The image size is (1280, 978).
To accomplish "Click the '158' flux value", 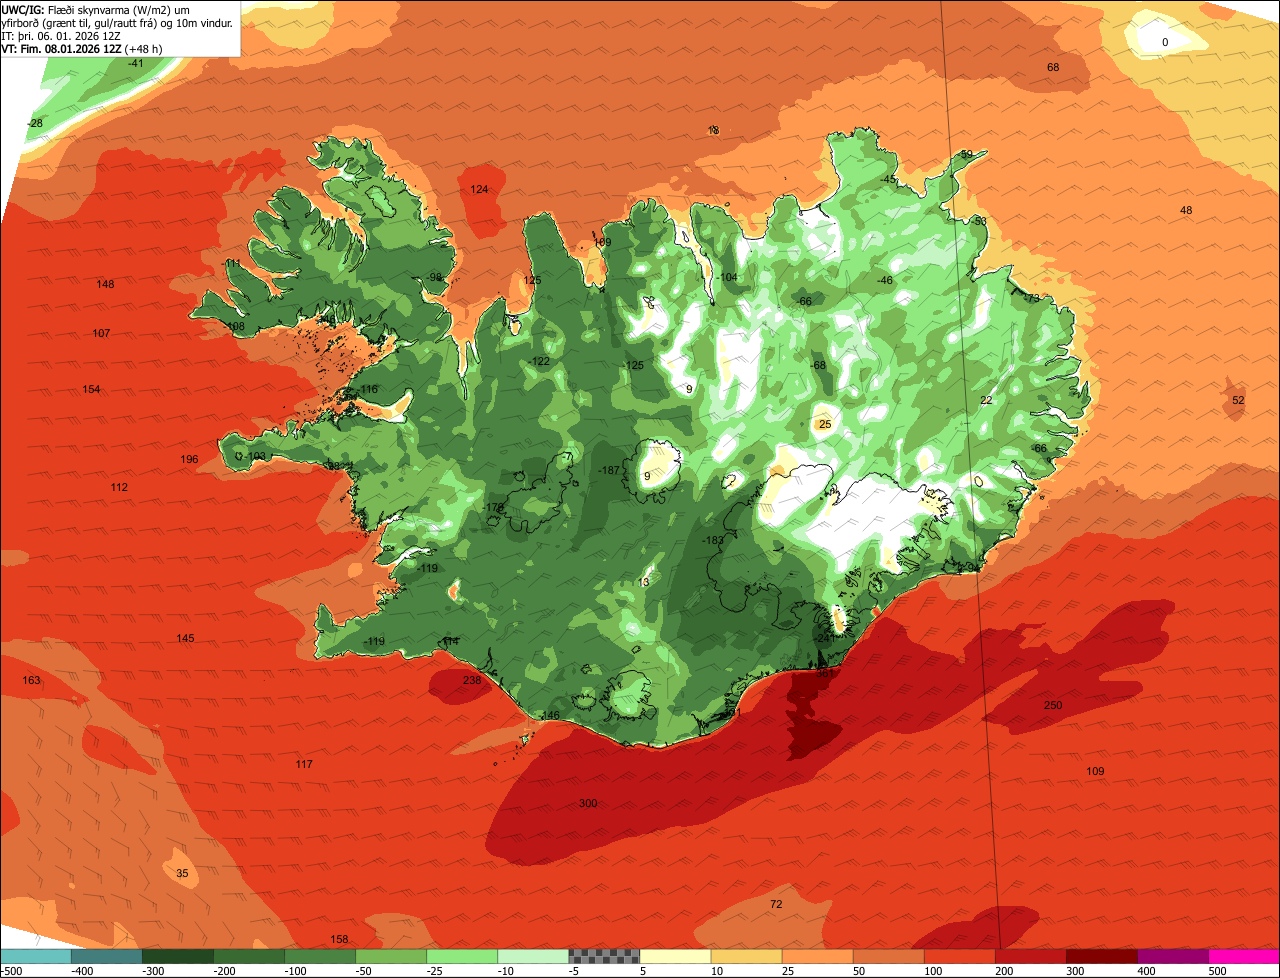I will tap(339, 939).
